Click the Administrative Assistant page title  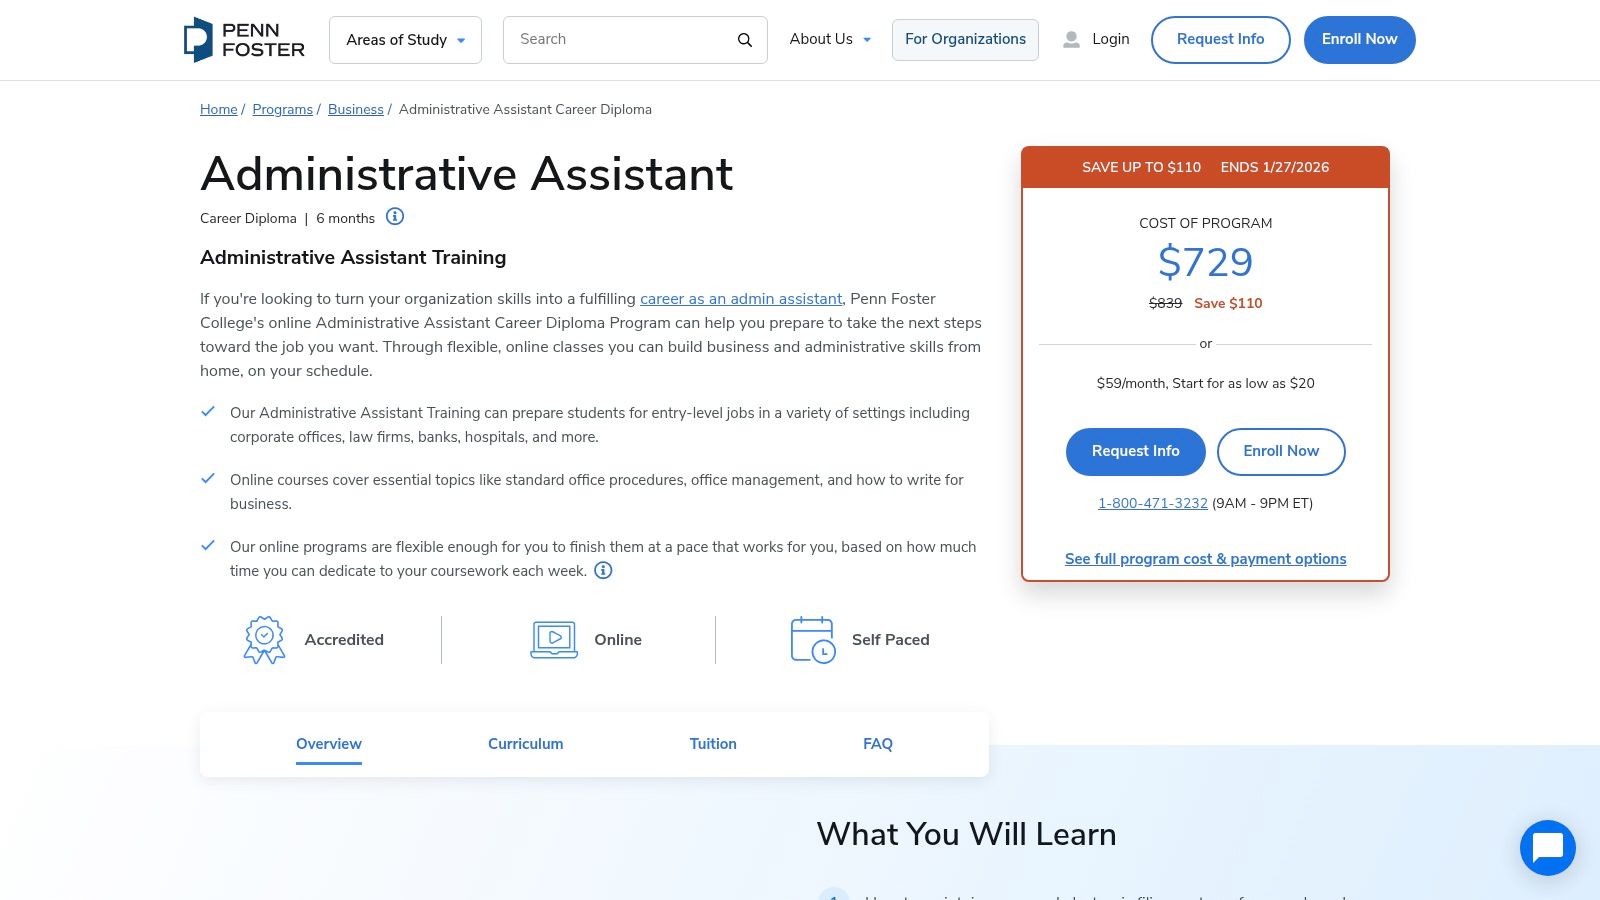pos(467,174)
